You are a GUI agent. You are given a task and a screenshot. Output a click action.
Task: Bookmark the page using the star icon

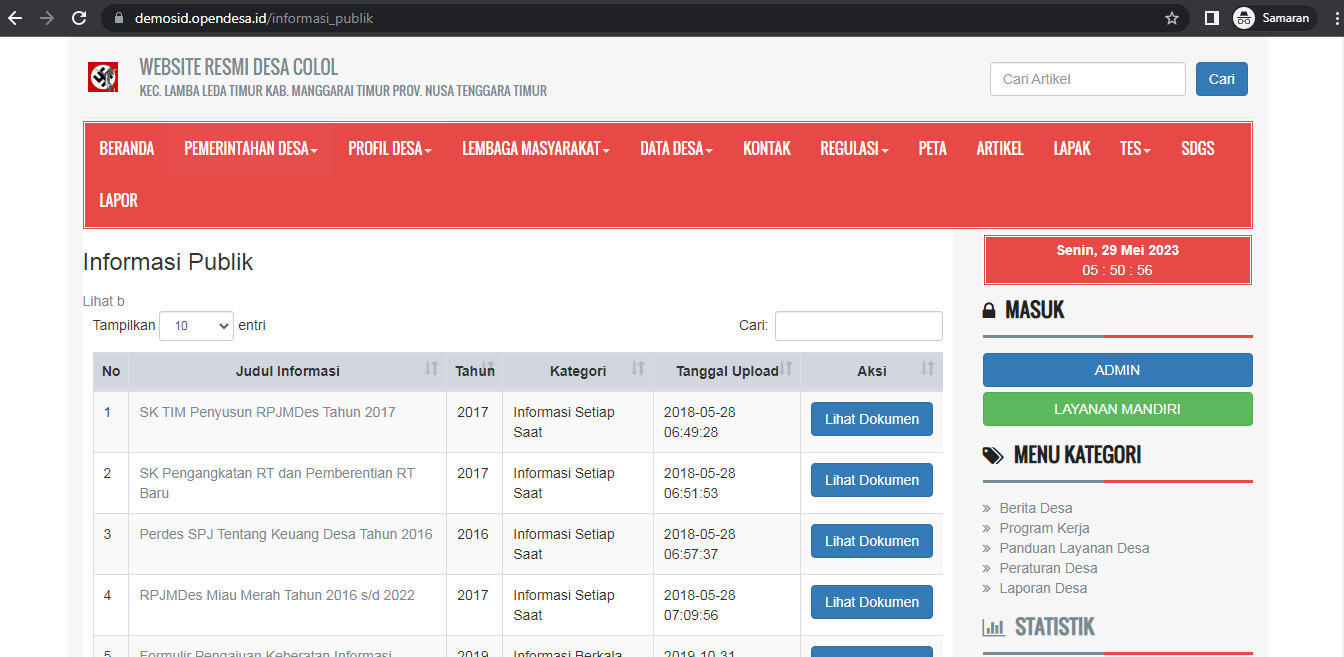click(1170, 17)
